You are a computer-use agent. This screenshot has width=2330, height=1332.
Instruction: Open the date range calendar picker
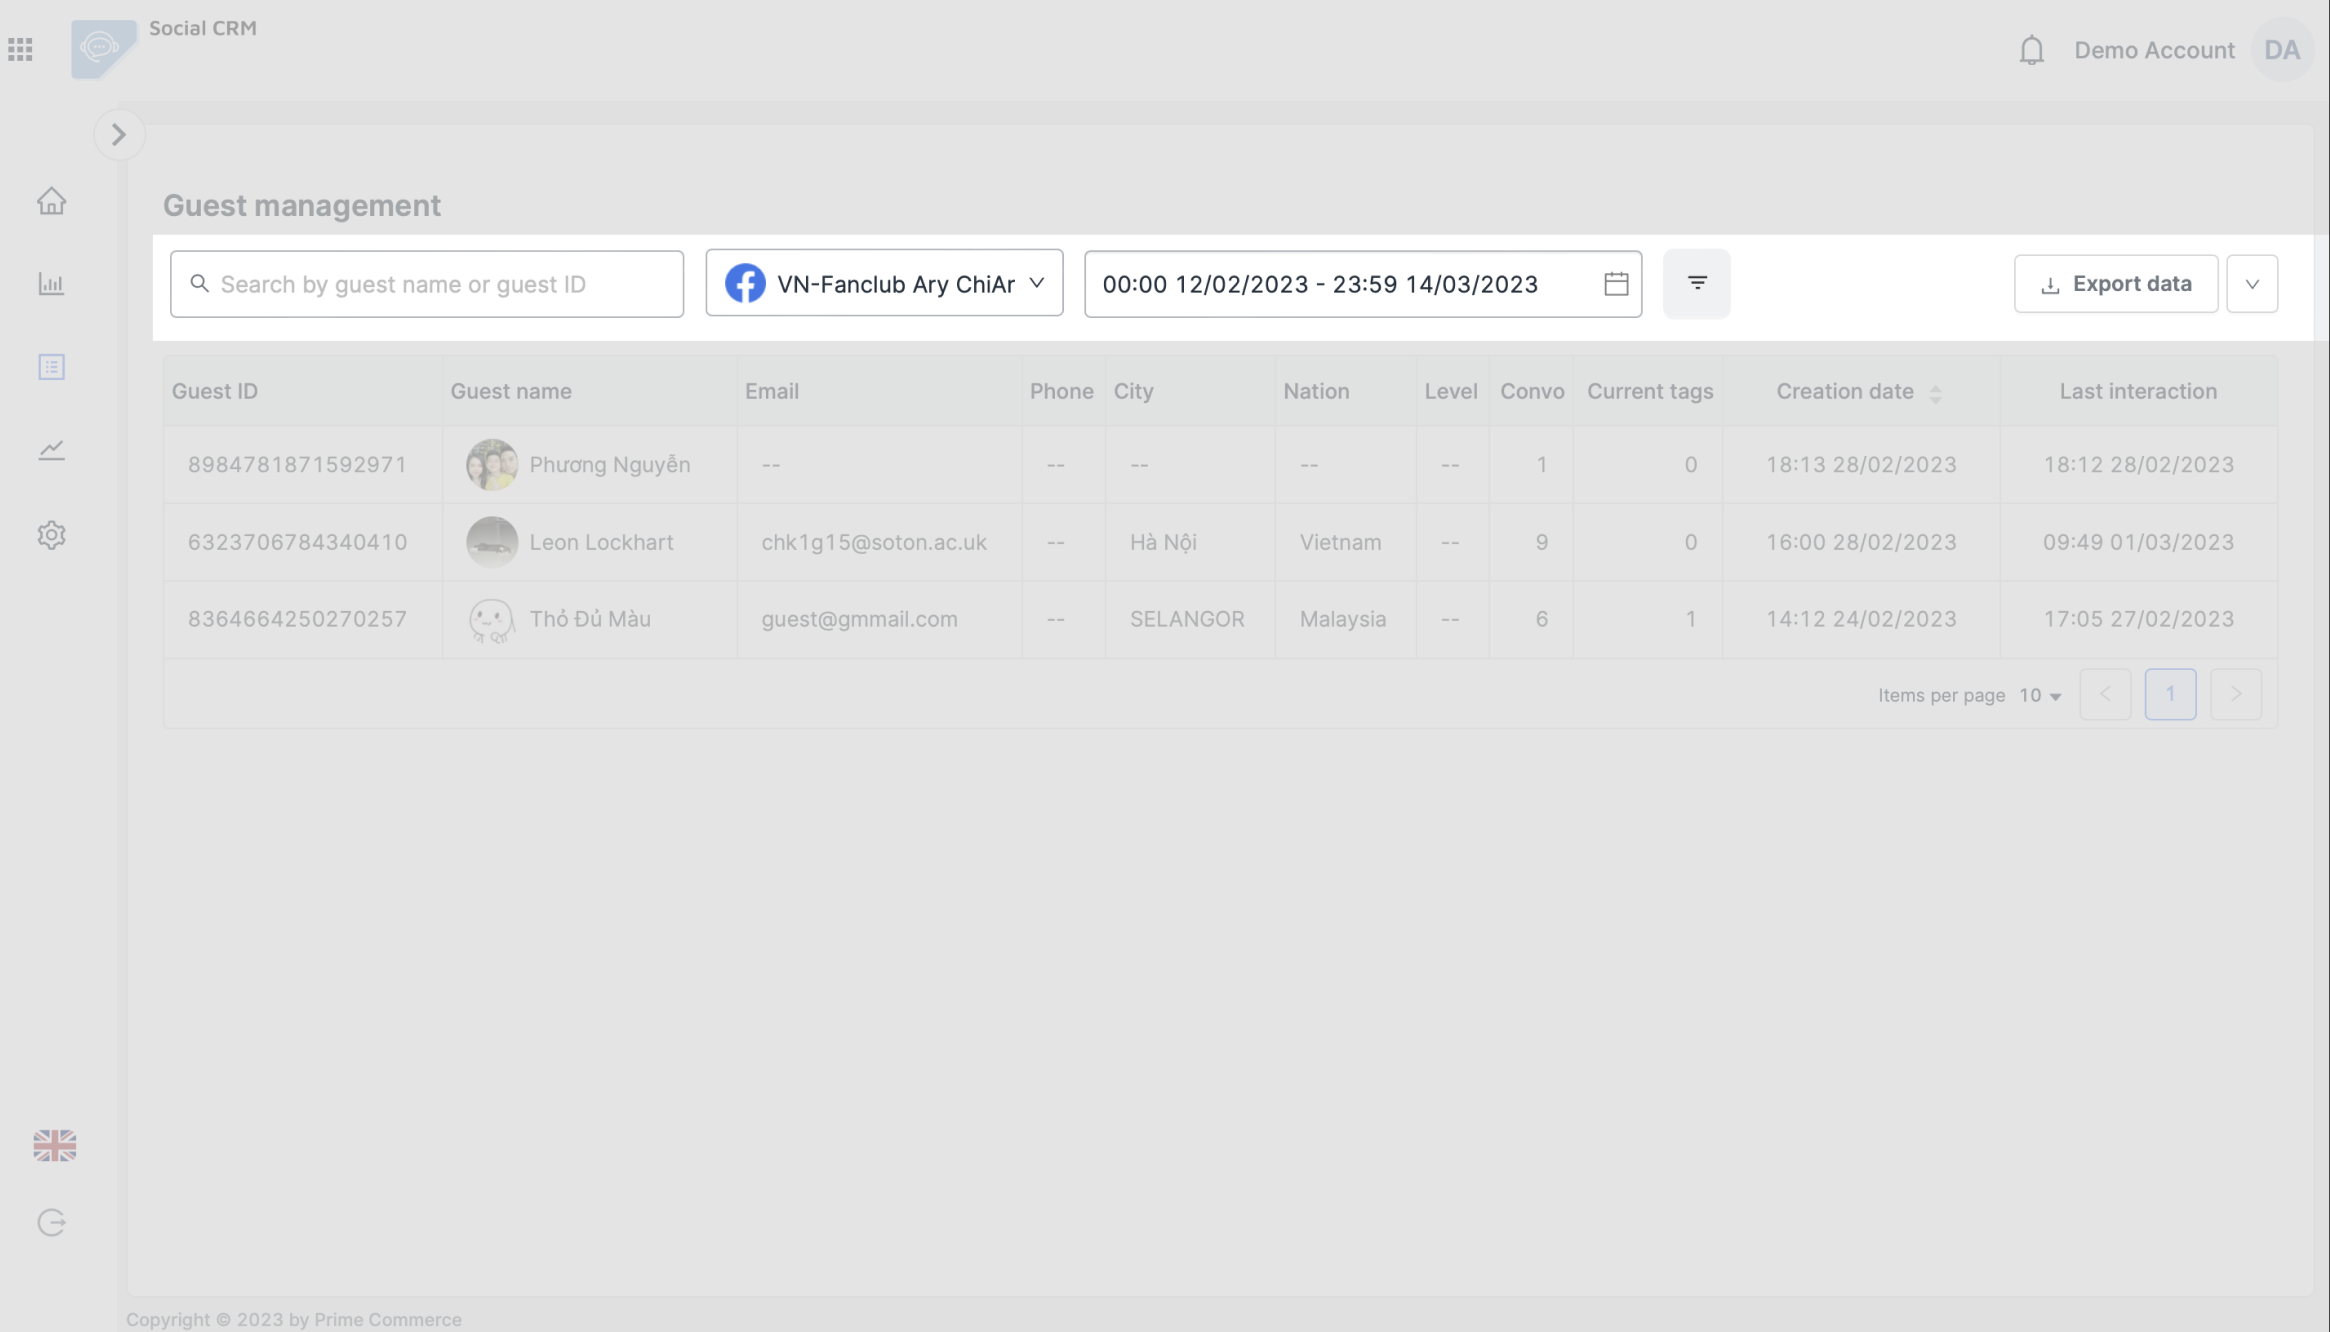pyautogui.click(x=1615, y=284)
